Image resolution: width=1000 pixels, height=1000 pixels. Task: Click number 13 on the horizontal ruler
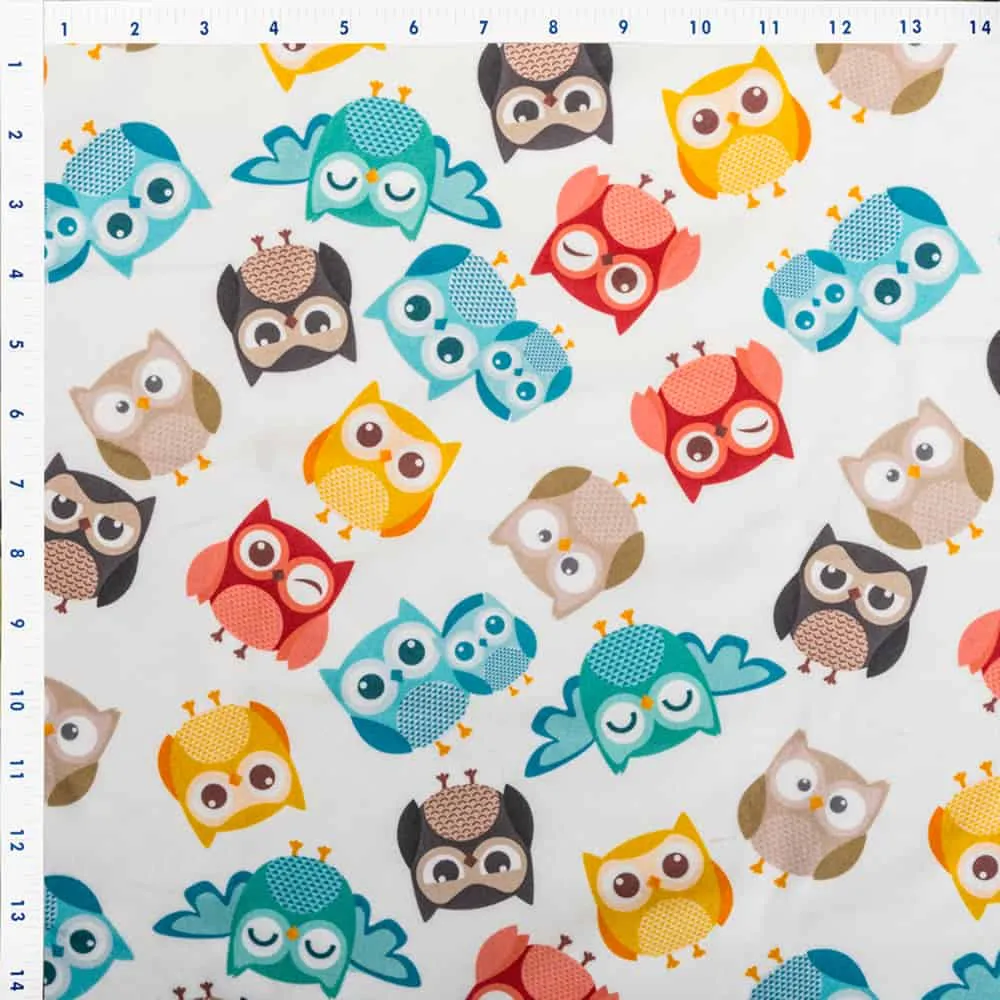[x=911, y=27]
